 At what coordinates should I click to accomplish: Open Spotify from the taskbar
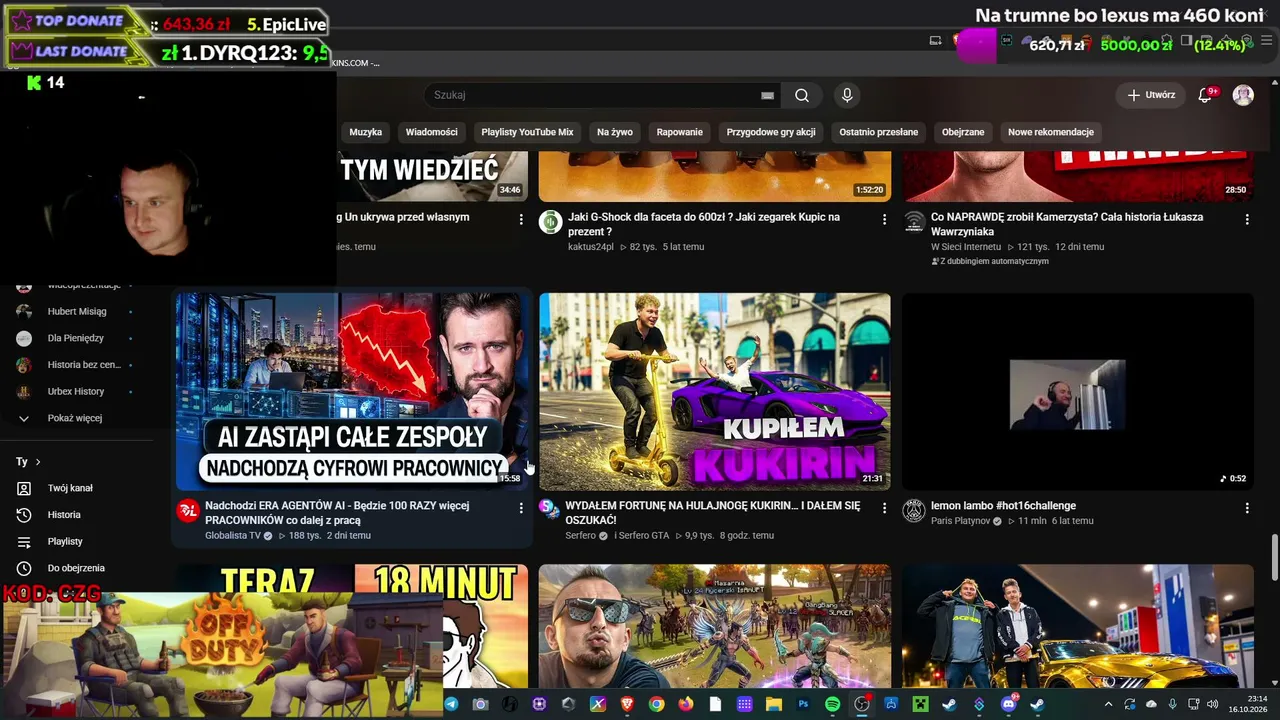pyautogui.click(x=833, y=704)
